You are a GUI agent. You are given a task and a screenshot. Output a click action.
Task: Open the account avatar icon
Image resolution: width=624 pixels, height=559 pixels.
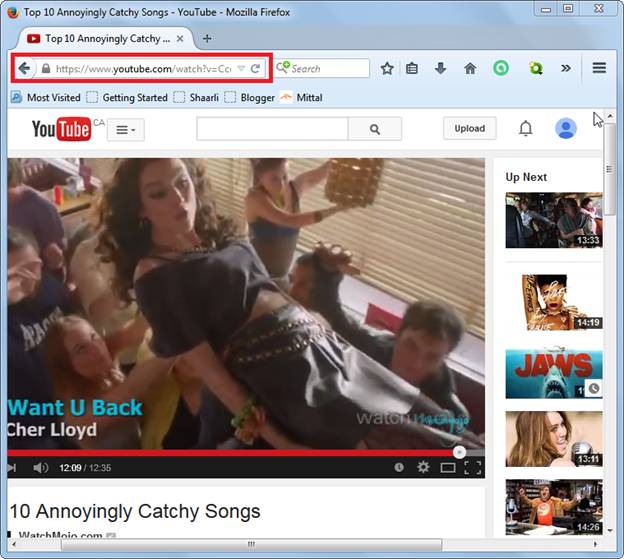(566, 129)
